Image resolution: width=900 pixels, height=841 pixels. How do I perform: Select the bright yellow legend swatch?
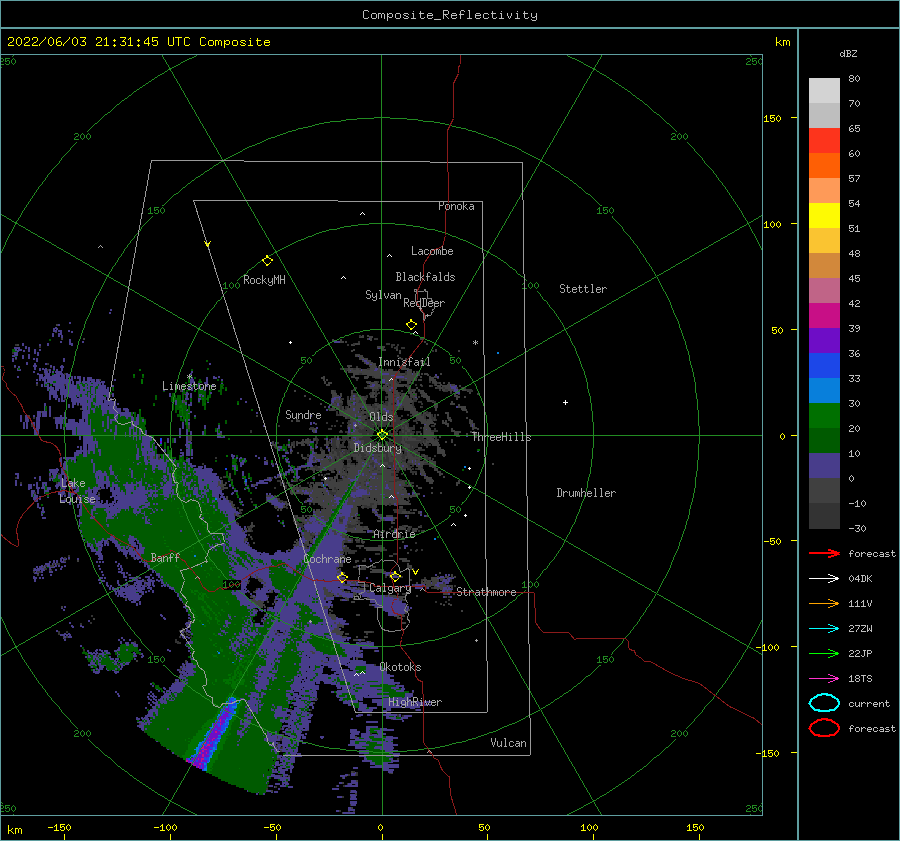click(x=824, y=215)
